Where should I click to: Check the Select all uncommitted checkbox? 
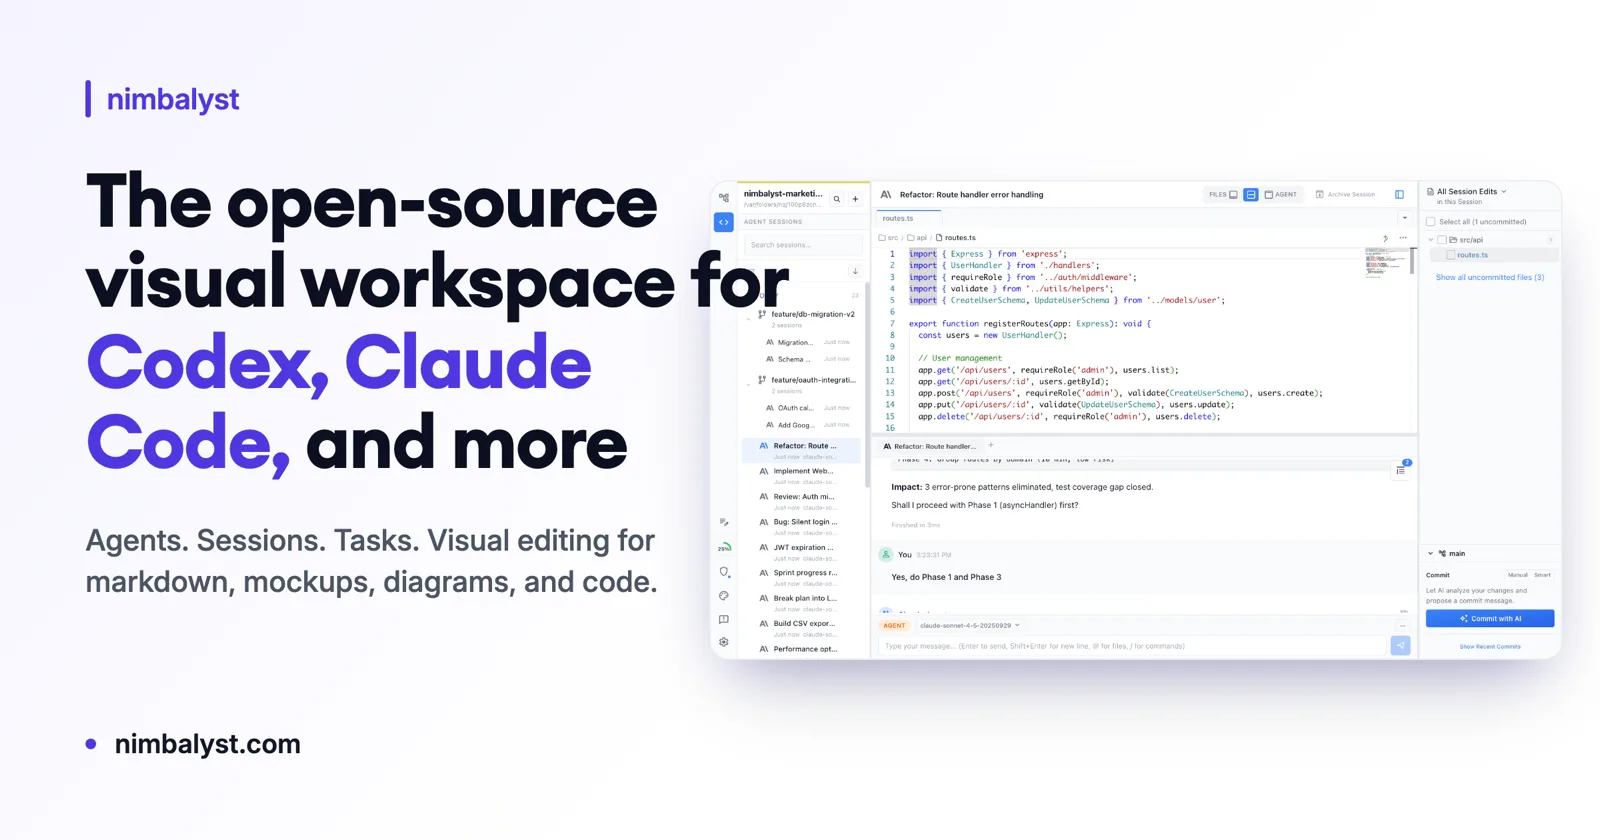tap(1431, 222)
